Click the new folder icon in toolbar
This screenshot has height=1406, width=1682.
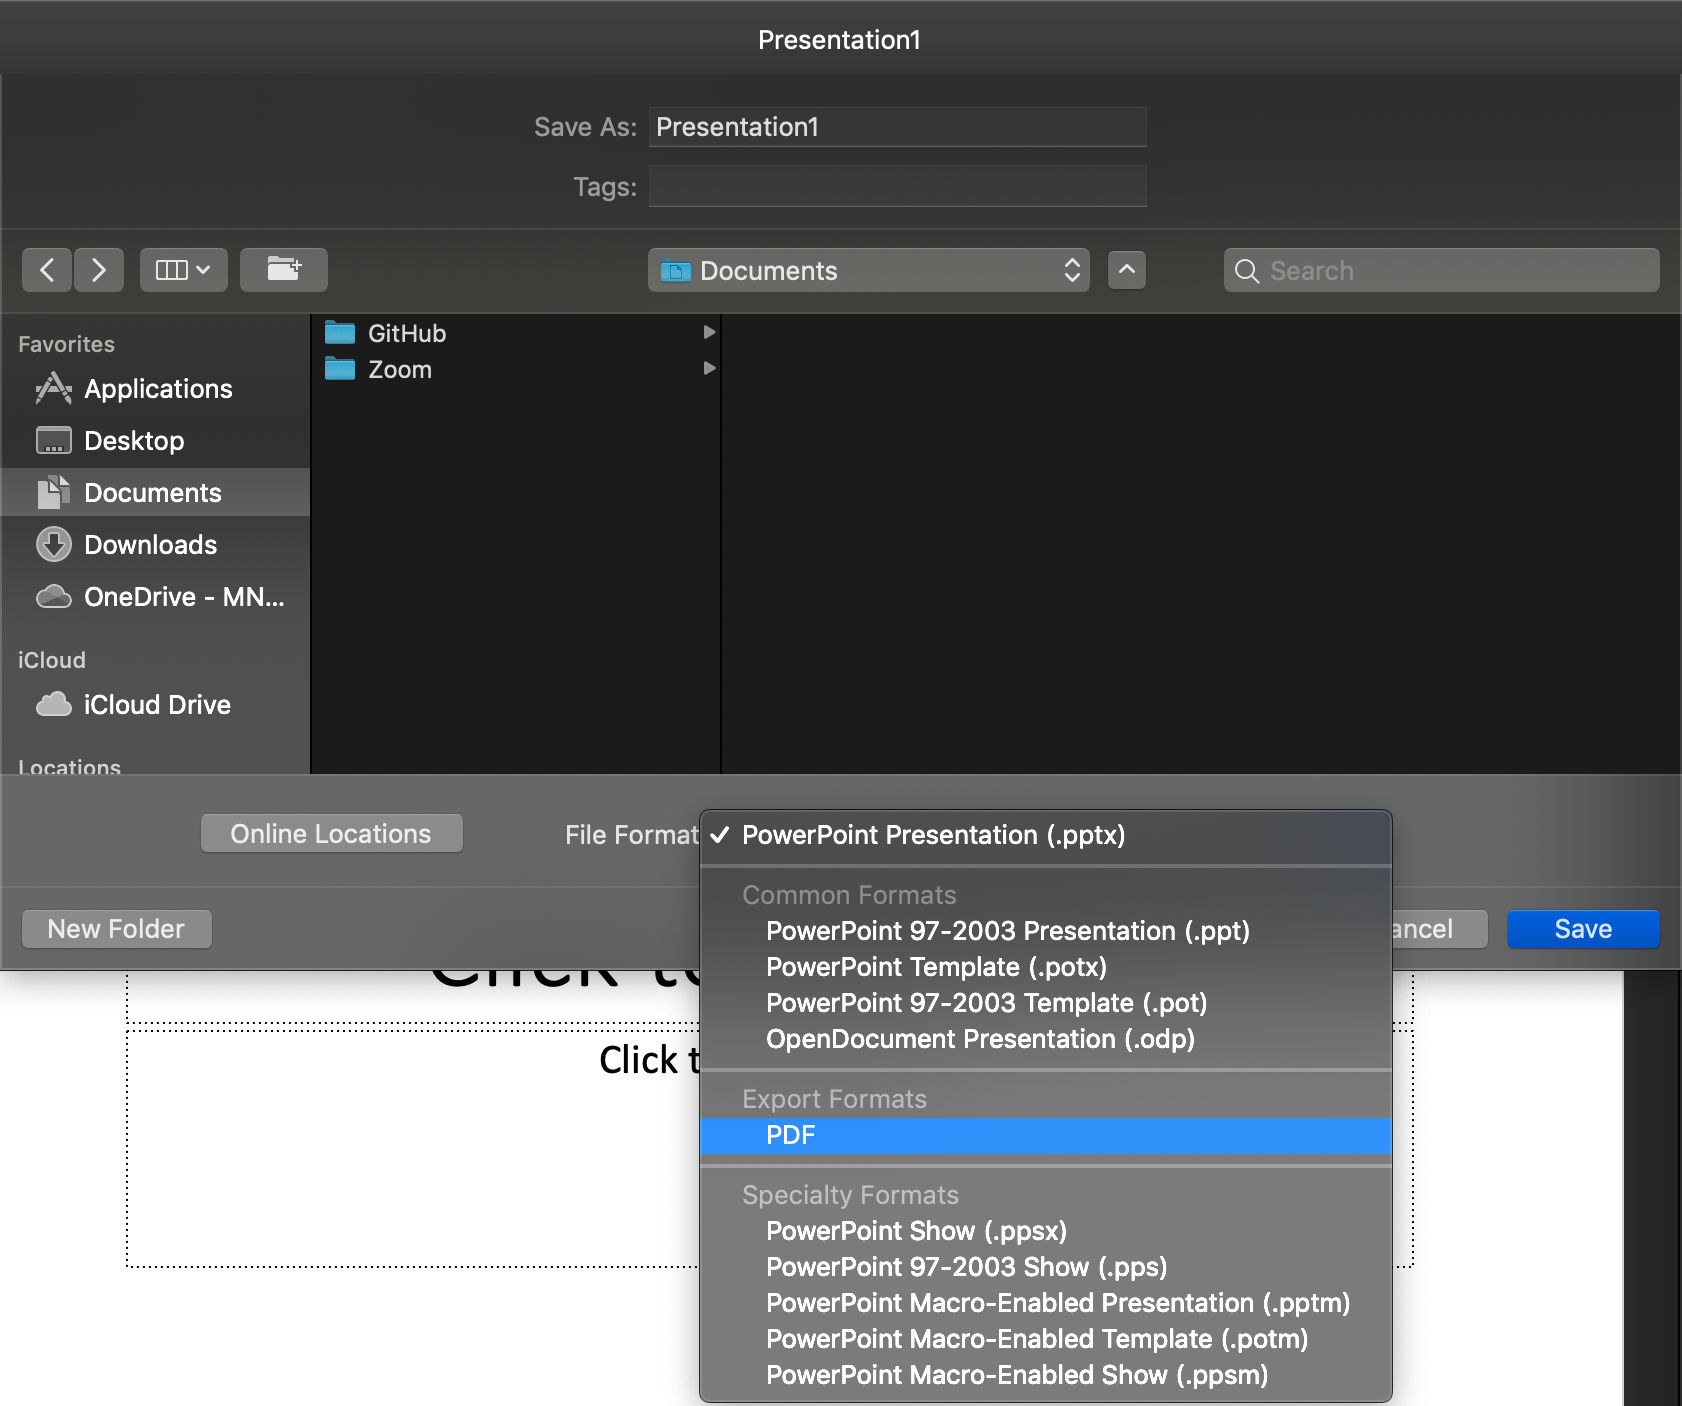tap(284, 270)
